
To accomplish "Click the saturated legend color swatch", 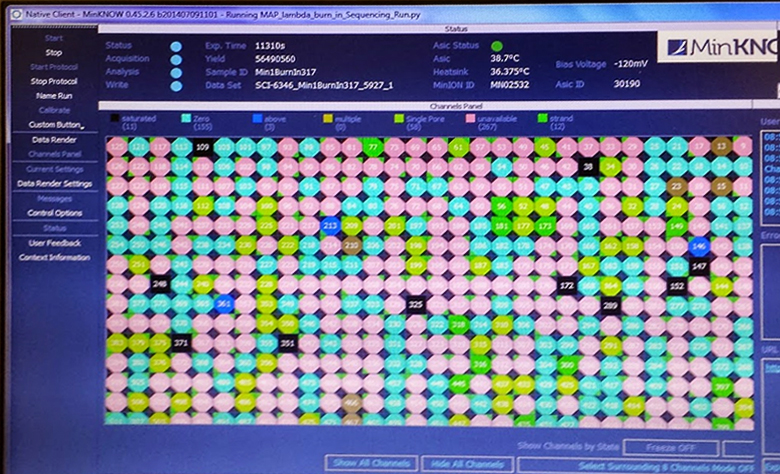I will [x=114, y=119].
